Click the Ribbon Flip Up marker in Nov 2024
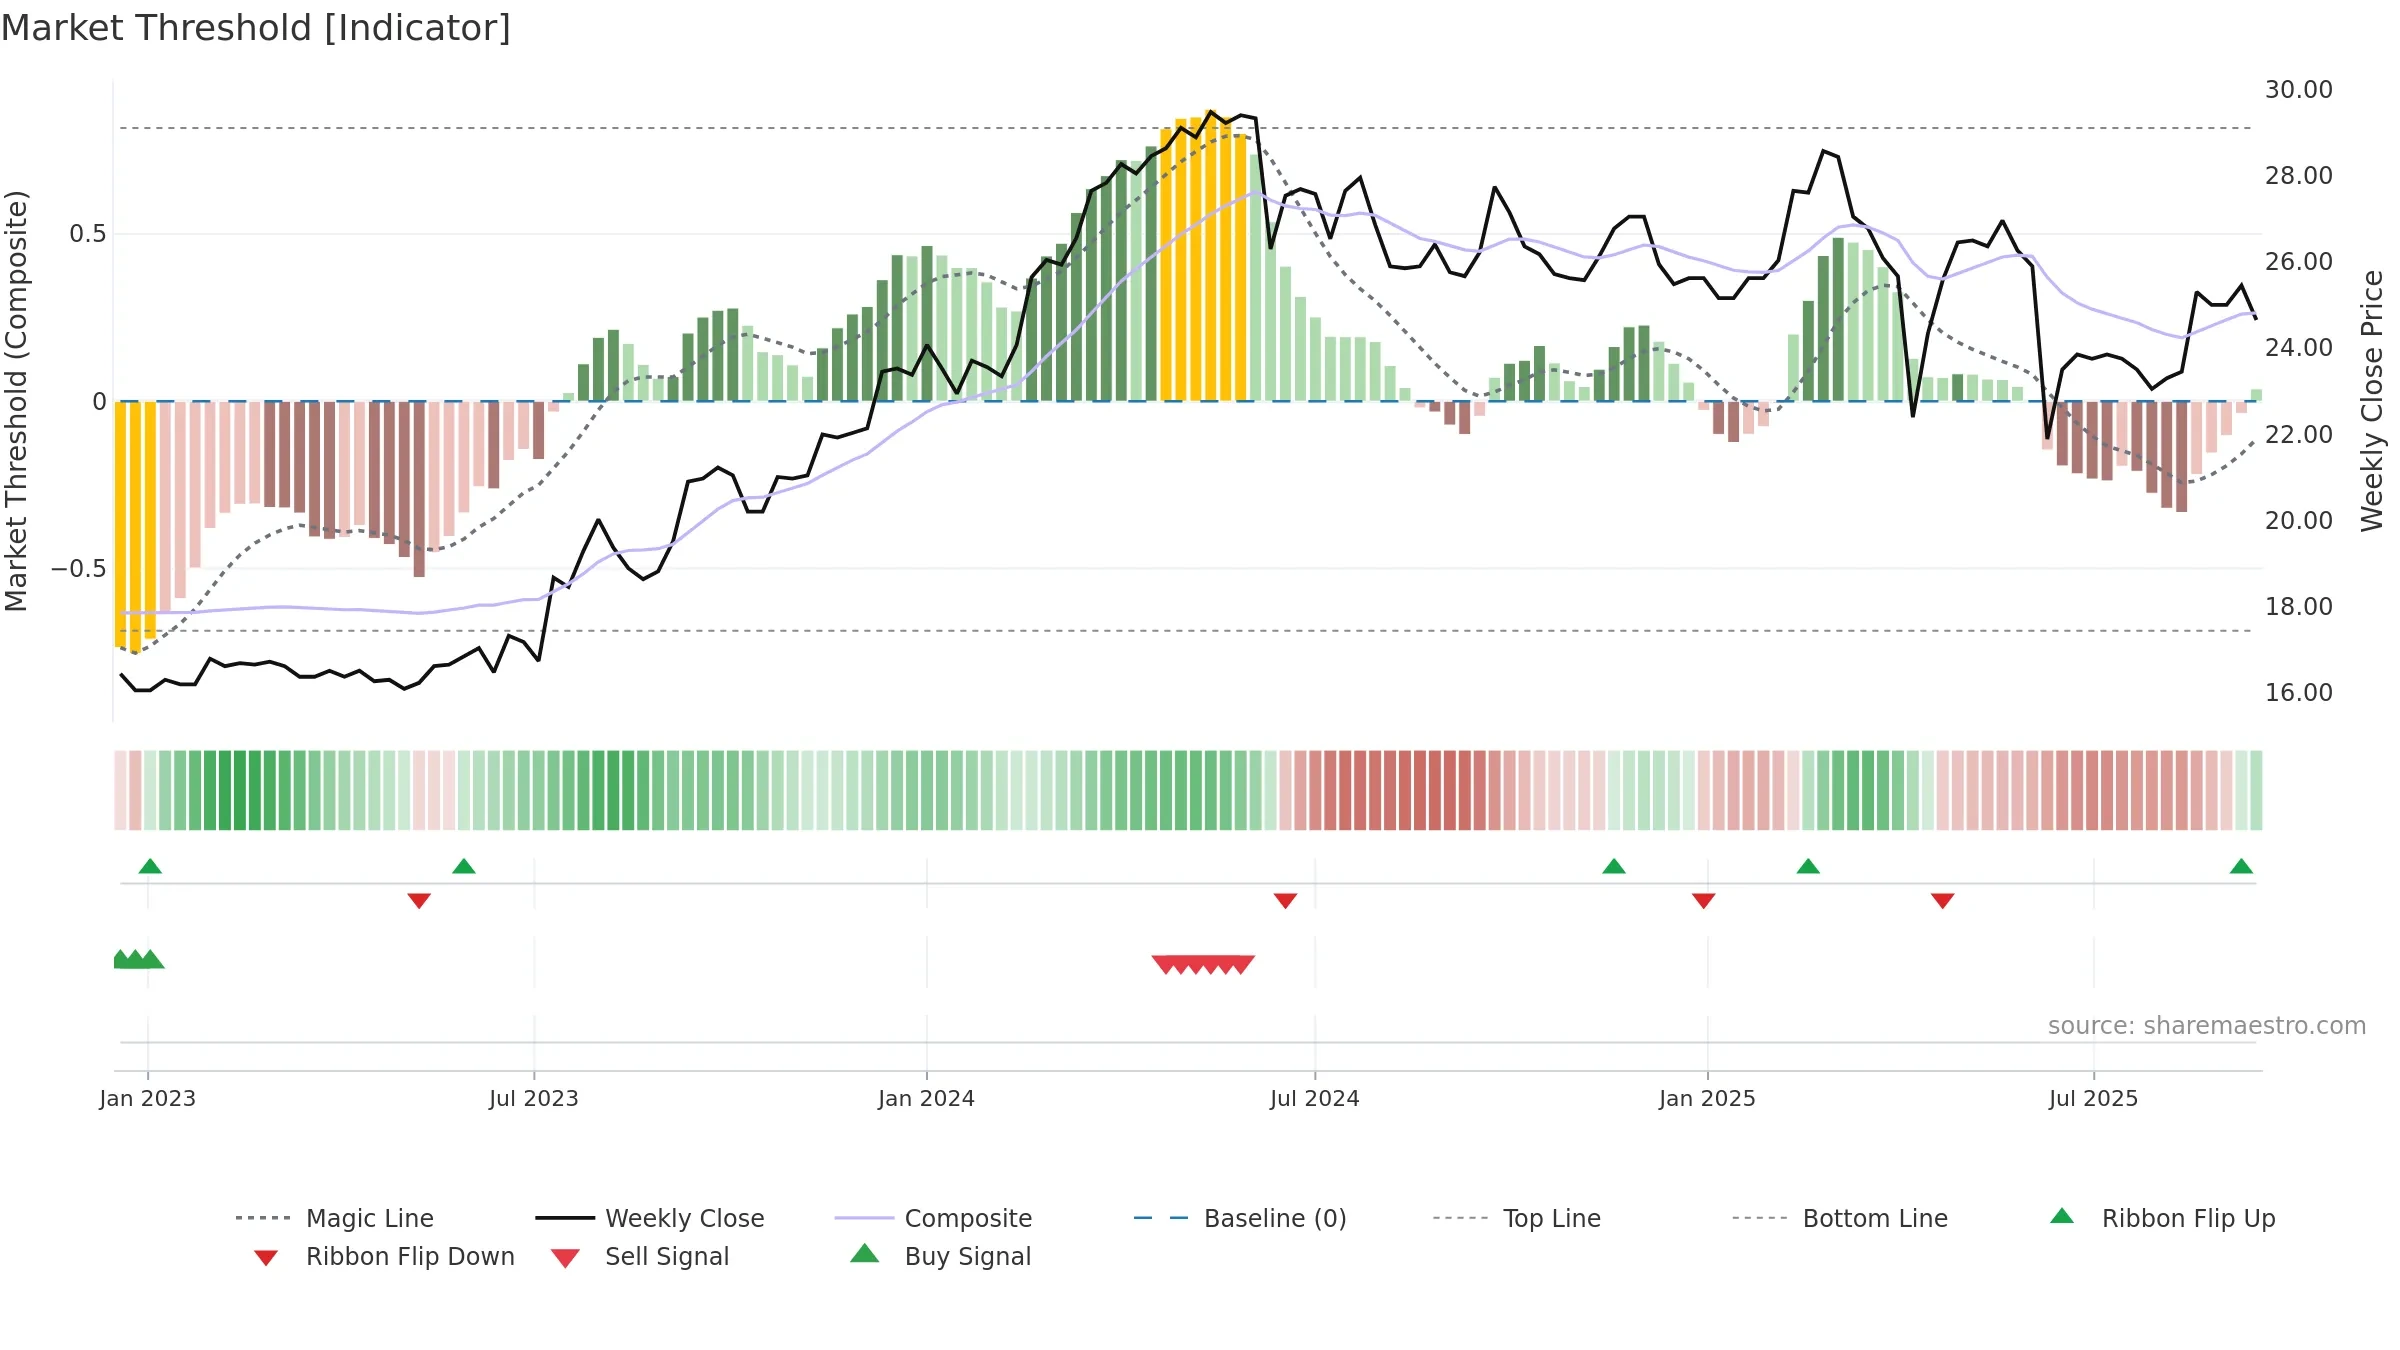 [x=1614, y=866]
